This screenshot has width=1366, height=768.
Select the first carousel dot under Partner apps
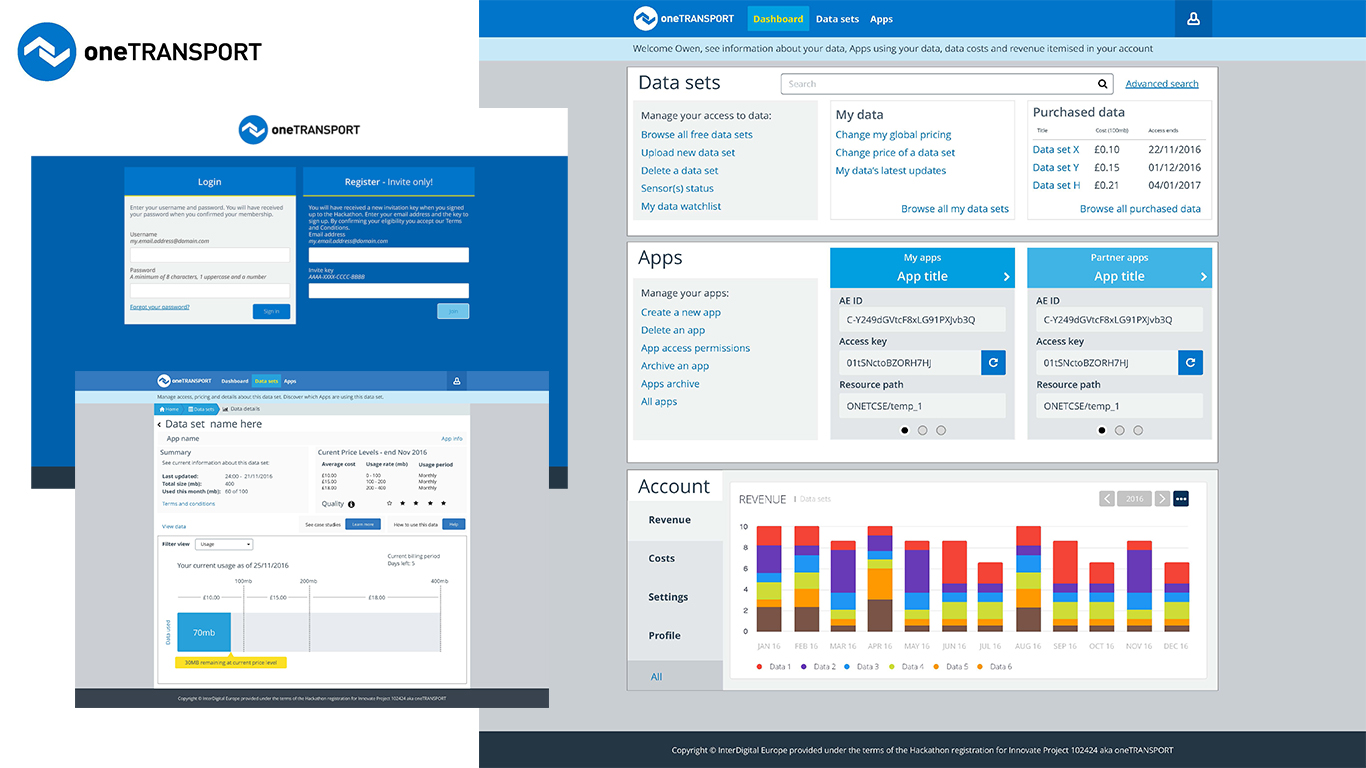coord(1102,430)
